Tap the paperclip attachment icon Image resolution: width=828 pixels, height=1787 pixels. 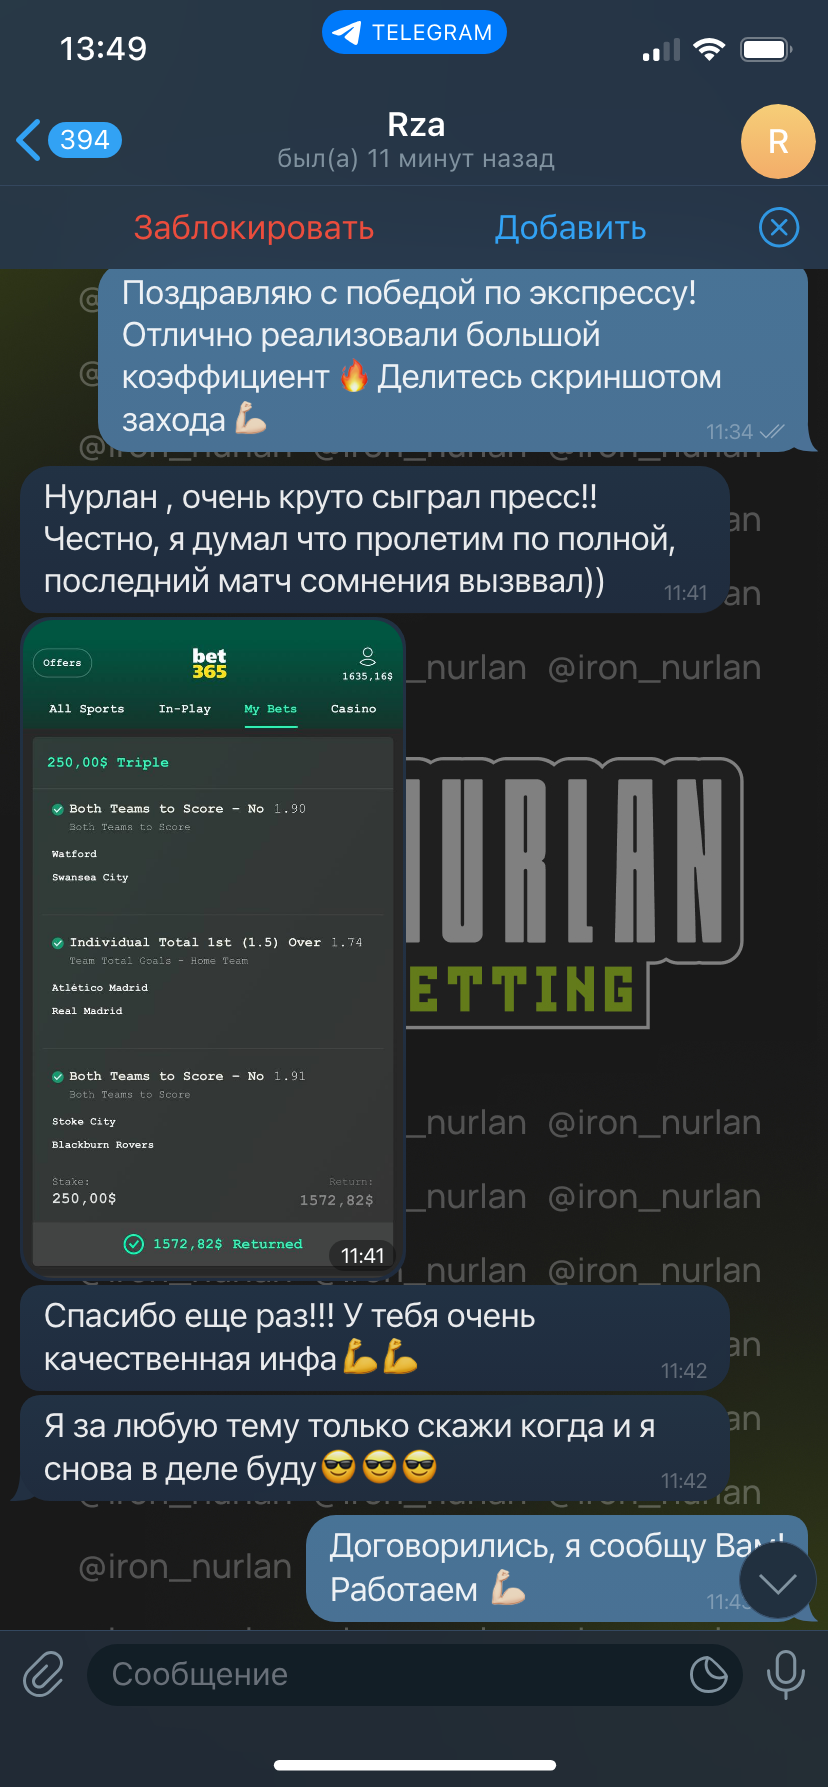(x=44, y=1674)
